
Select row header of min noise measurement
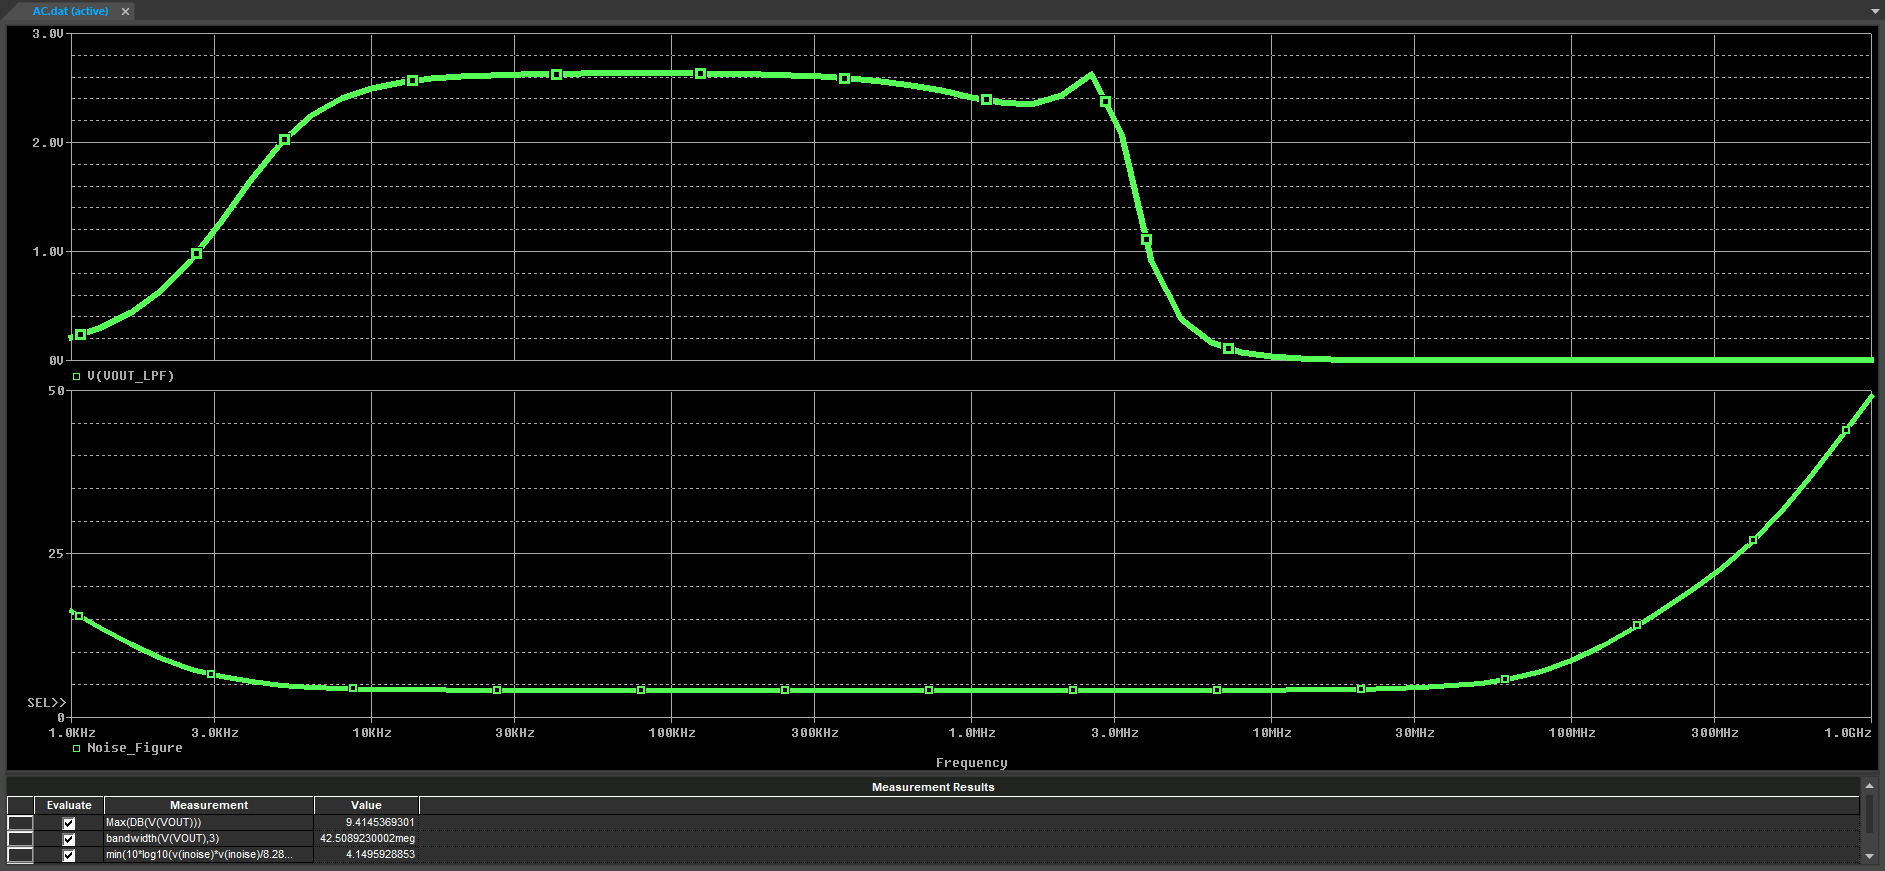20,855
